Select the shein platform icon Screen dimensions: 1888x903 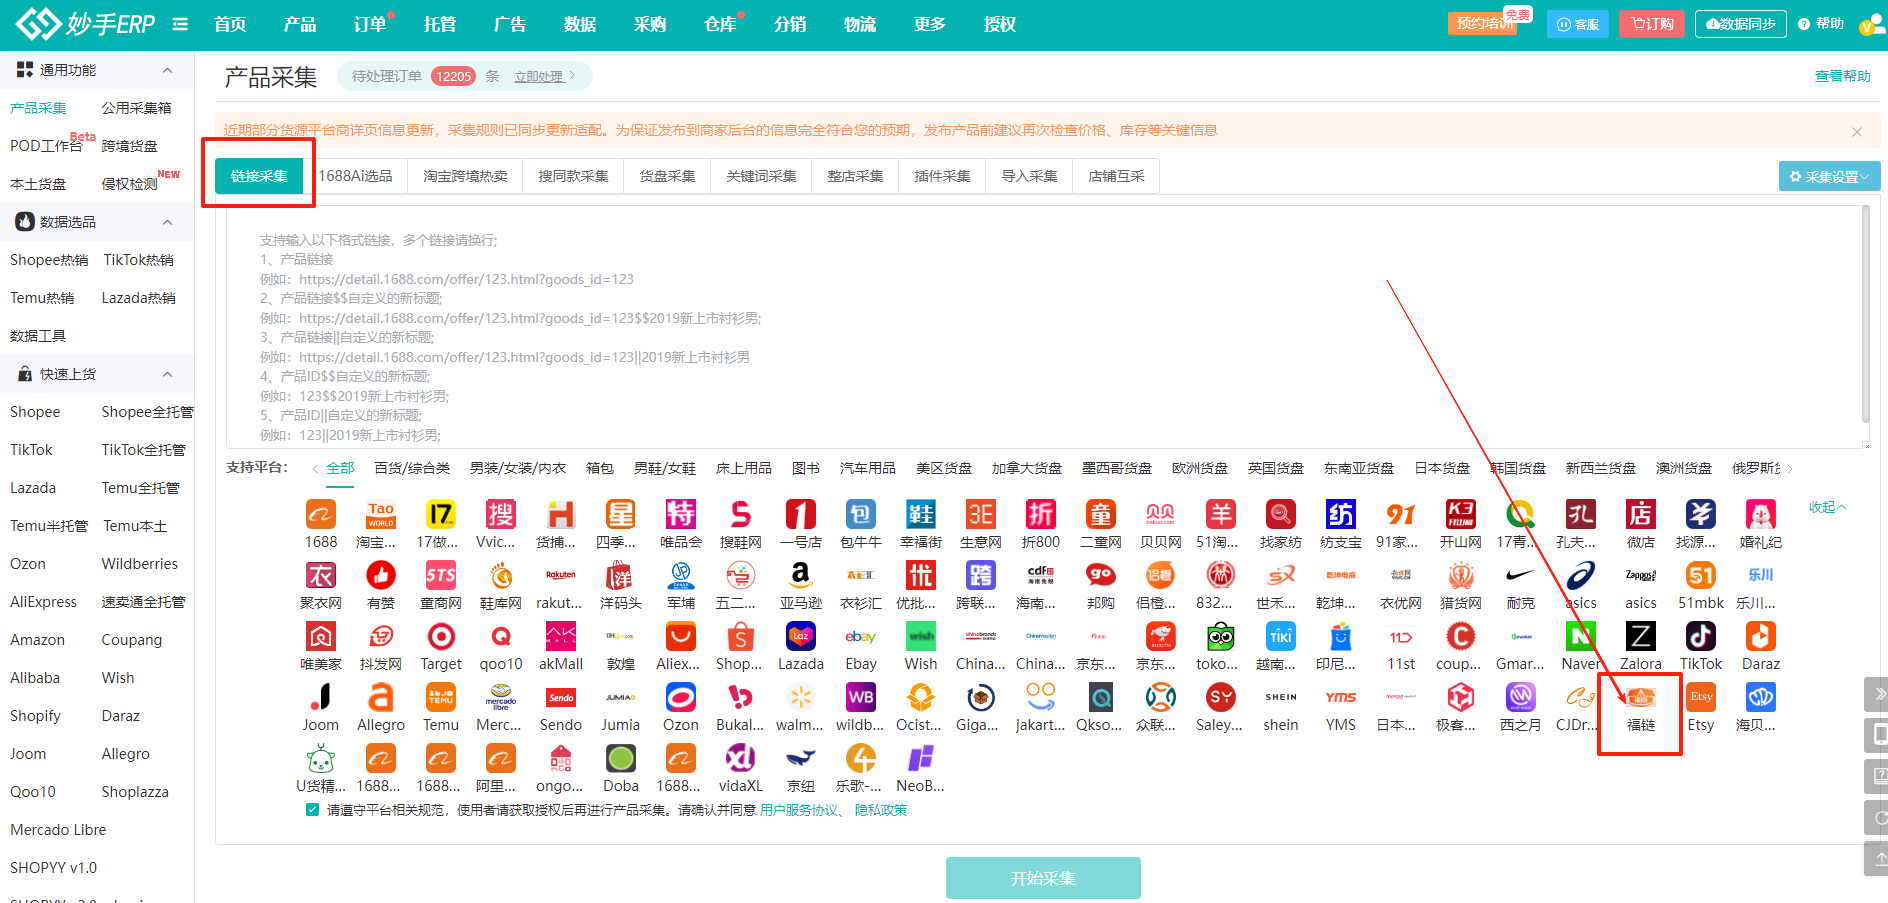tap(1281, 698)
